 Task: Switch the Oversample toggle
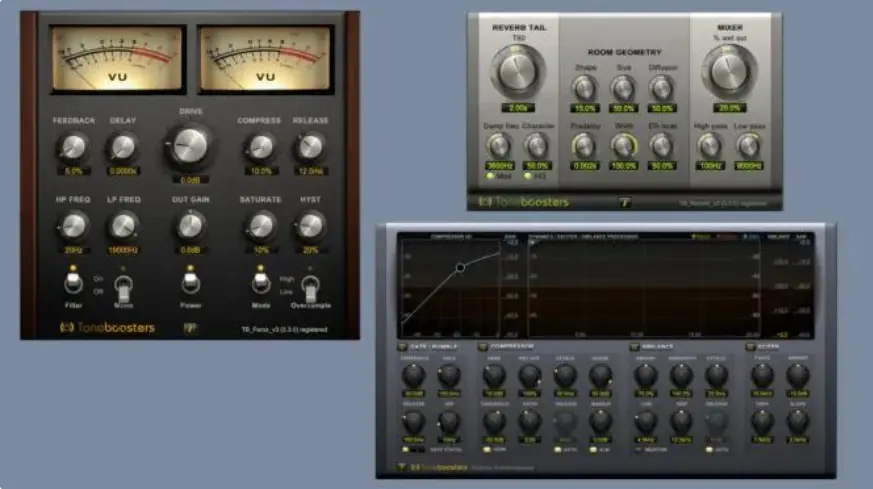[x=310, y=290]
